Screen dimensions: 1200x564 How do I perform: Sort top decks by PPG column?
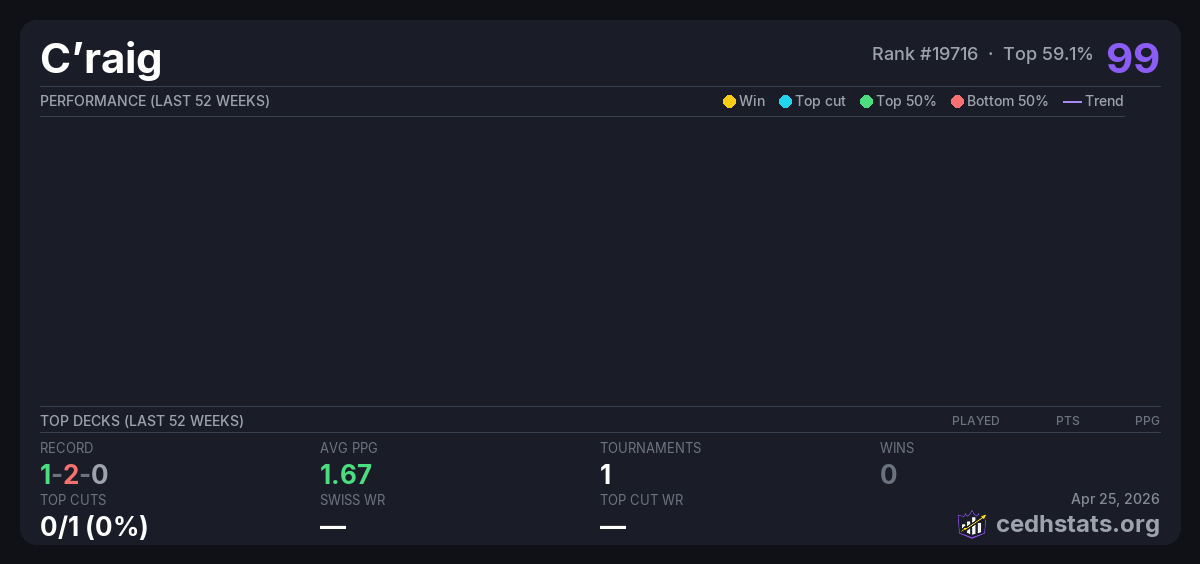(x=1147, y=421)
